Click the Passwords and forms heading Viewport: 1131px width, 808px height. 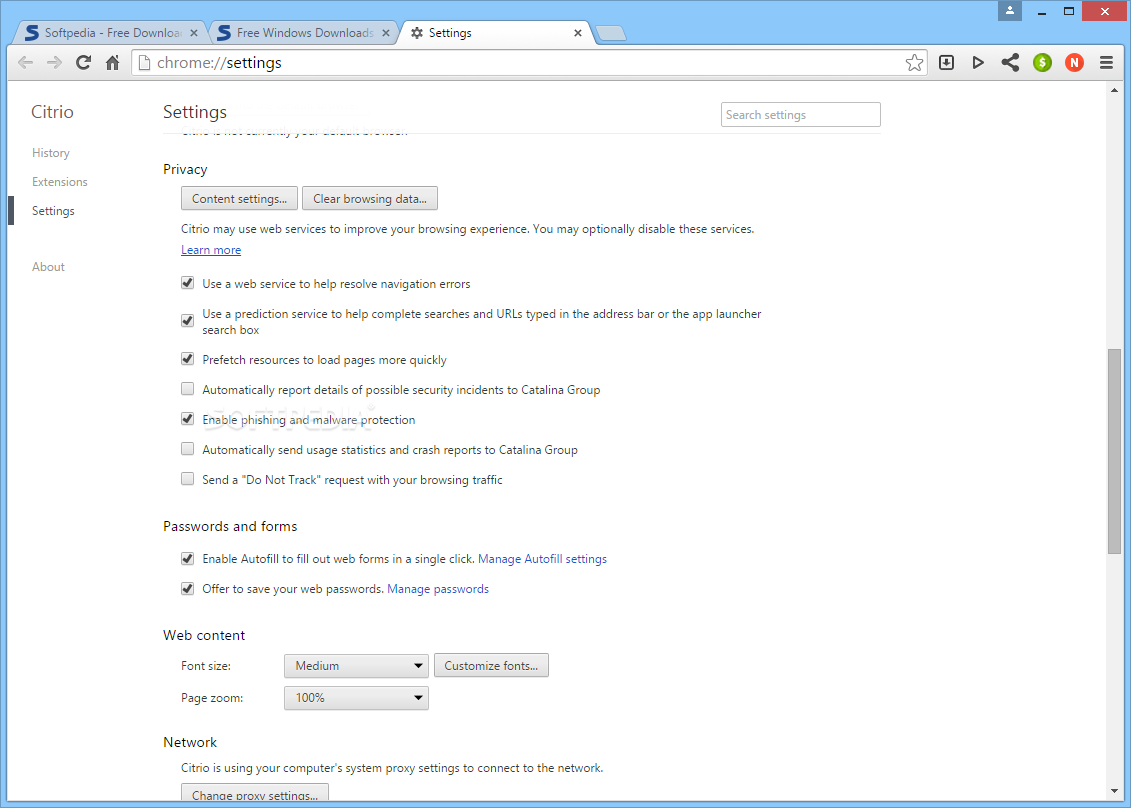(230, 527)
